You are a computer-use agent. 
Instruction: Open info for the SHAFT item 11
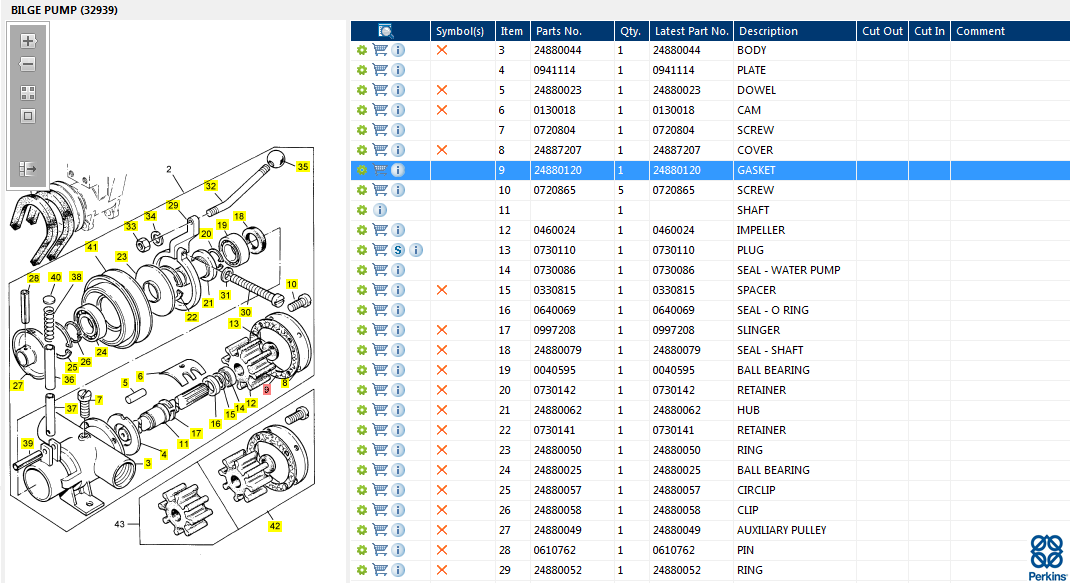coord(380,210)
